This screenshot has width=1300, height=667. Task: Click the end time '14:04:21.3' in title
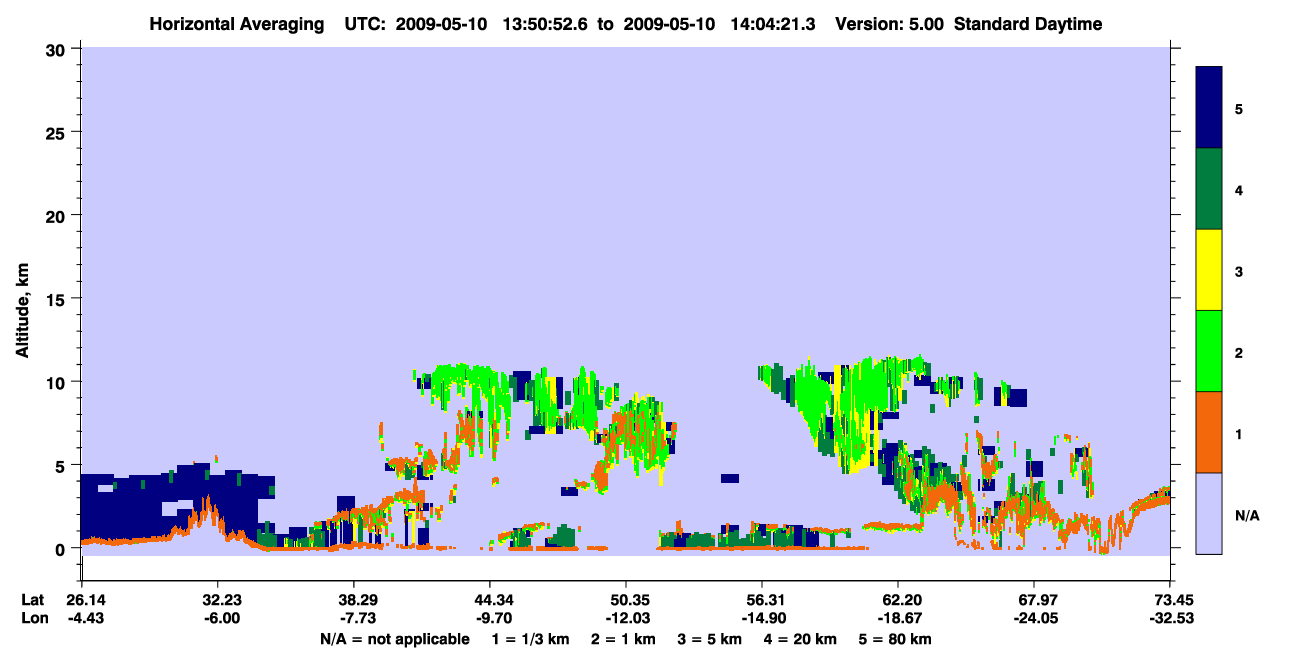tap(774, 24)
